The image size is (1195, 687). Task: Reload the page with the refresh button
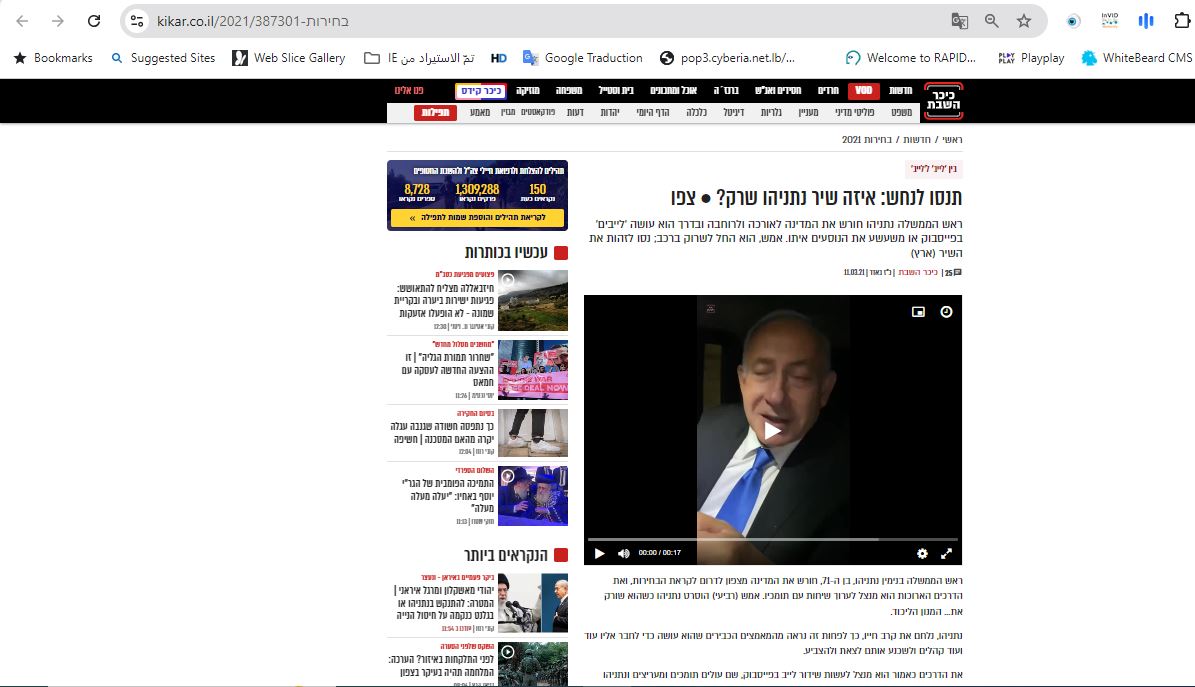coord(94,21)
